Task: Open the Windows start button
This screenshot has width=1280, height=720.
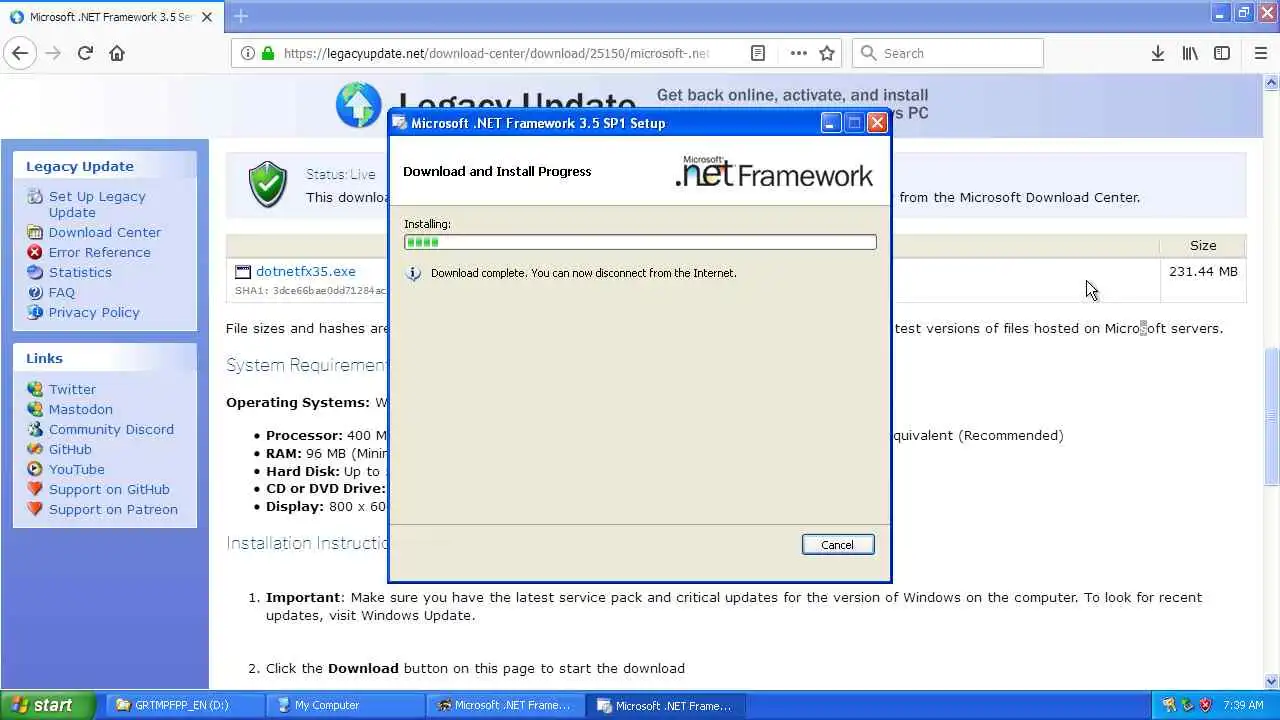Action: tap(48, 705)
